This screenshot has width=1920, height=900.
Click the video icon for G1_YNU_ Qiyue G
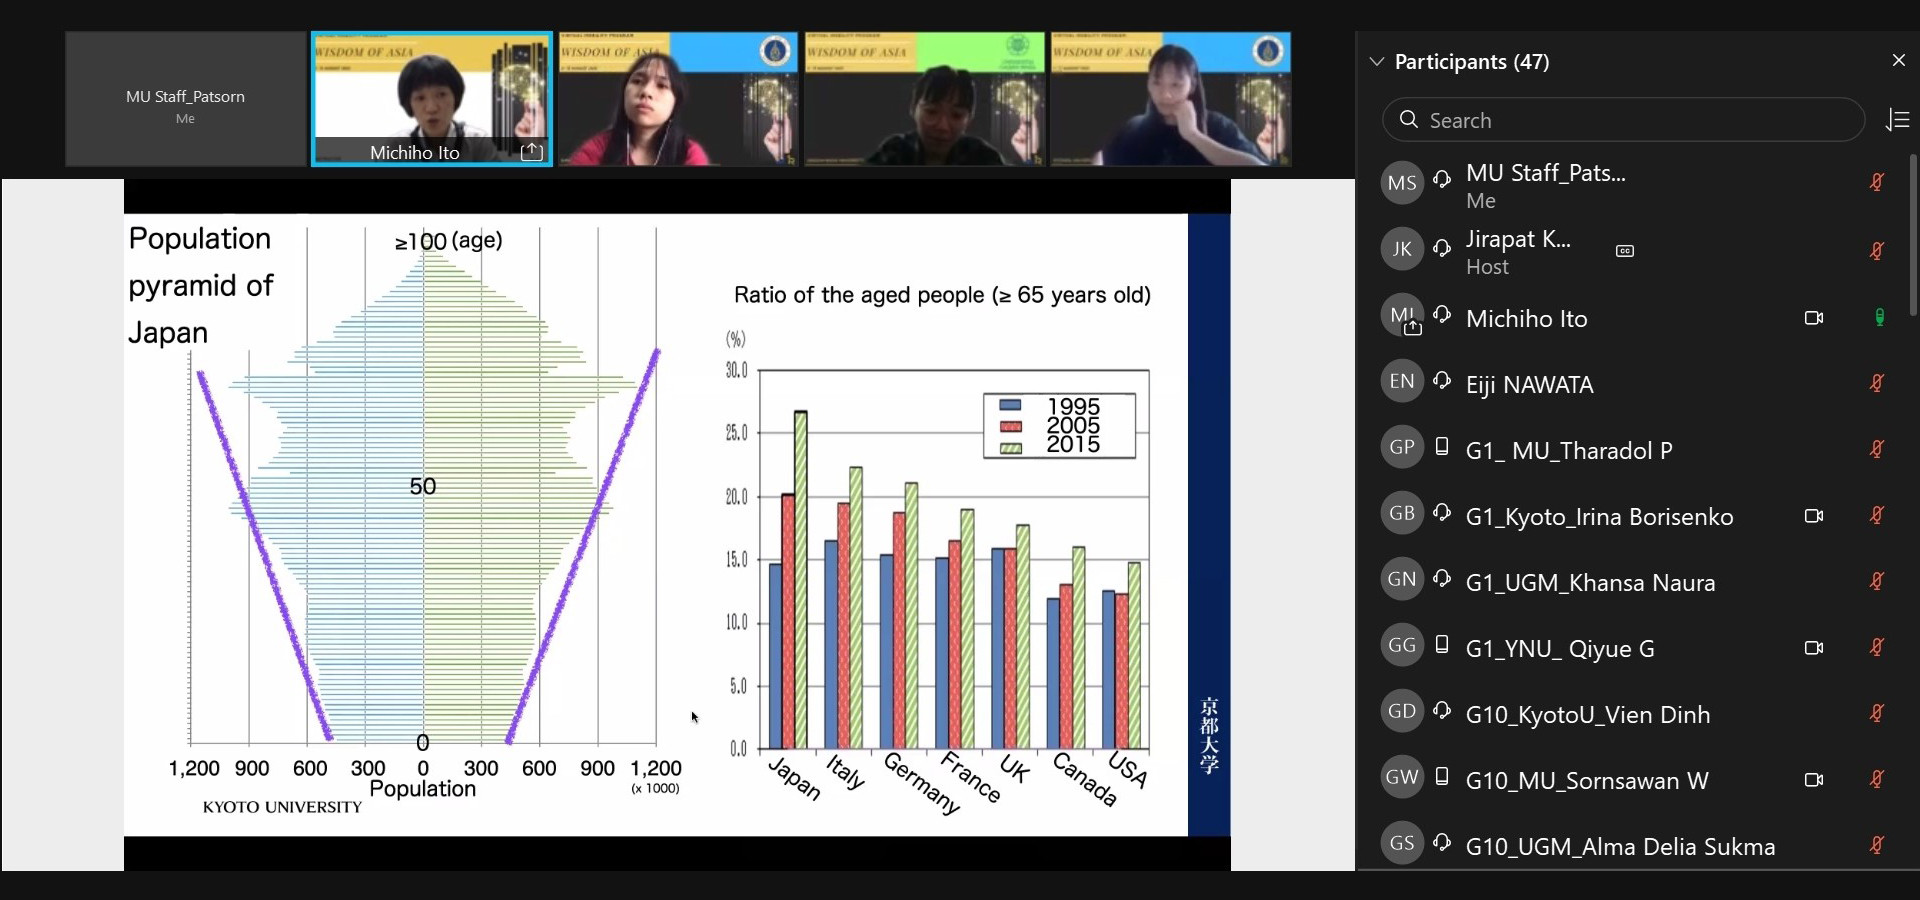[1813, 648]
